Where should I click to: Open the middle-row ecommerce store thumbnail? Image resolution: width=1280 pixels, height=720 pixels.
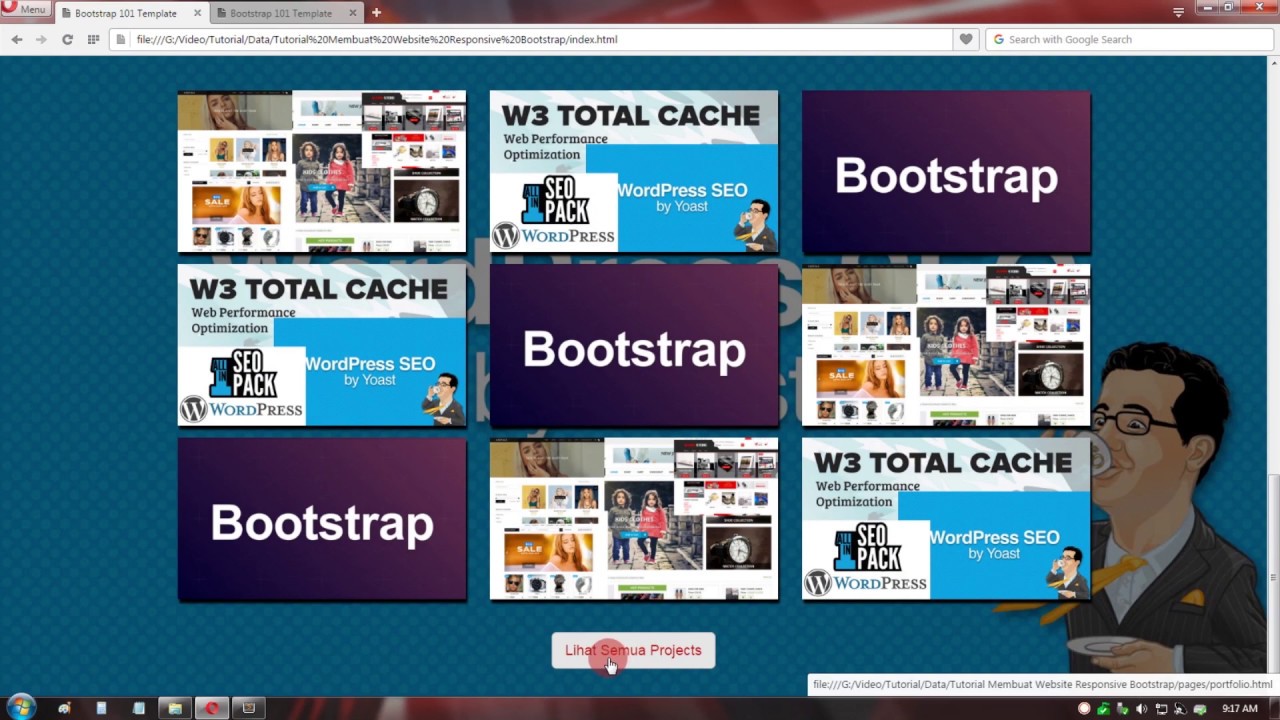click(x=946, y=345)
